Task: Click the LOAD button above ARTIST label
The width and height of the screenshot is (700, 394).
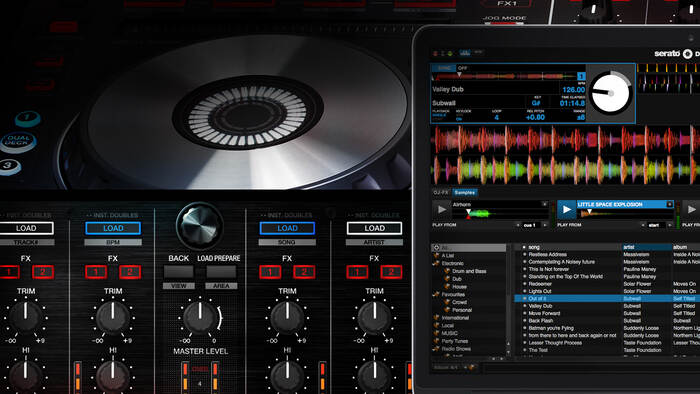Action: point(374,228)
